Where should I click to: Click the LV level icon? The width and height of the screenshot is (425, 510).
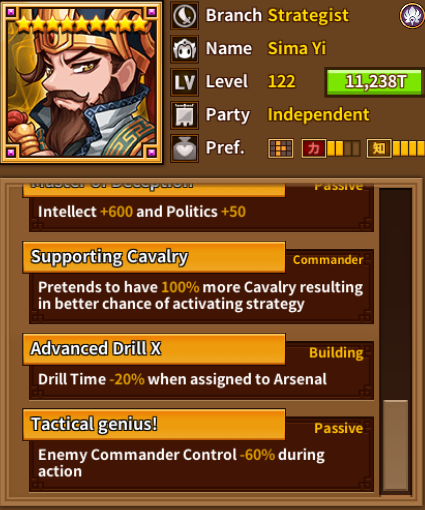click(x=184, y=82)
